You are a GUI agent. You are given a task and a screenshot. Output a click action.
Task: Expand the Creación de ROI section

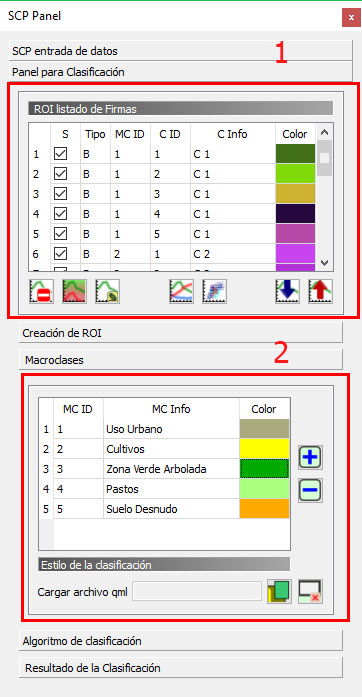(181, 332)
